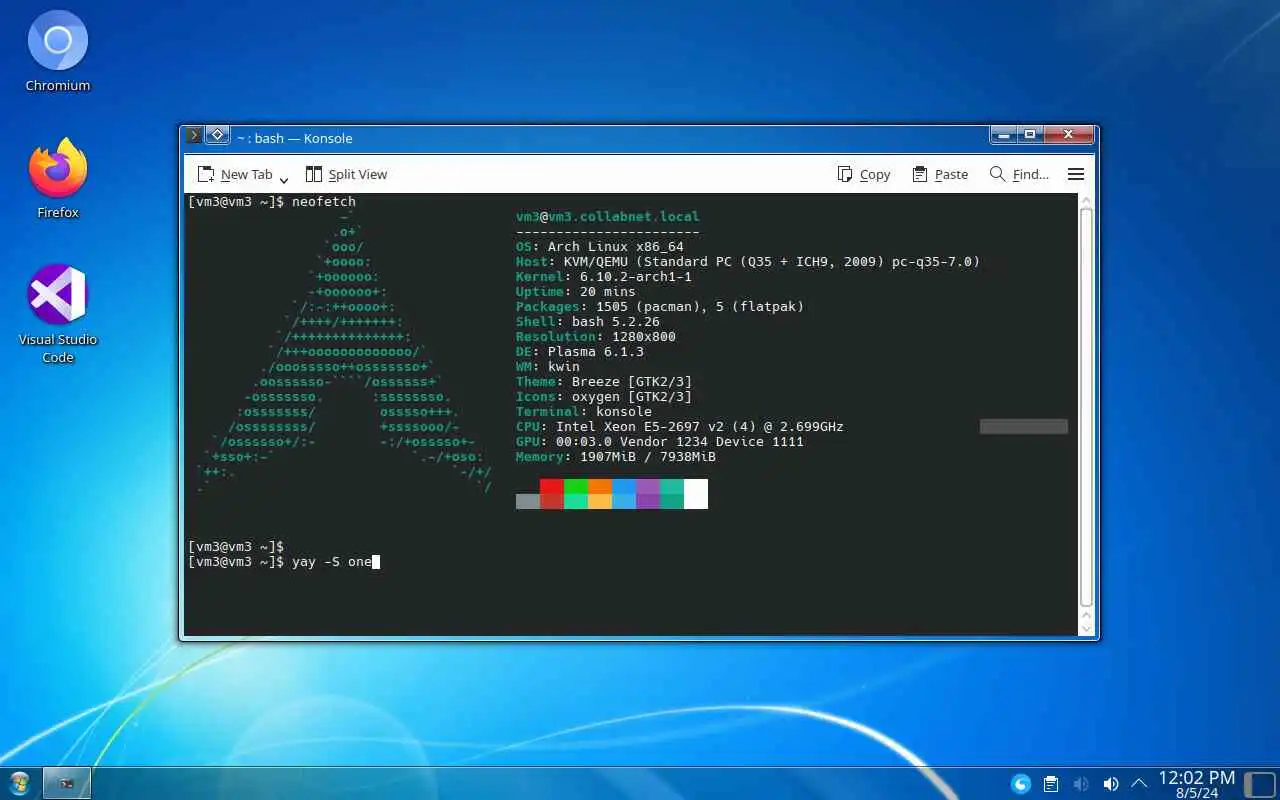The image size is (1280, 800).
Task: Open the volume speaker tray icon
Action: click(1110, 784)
